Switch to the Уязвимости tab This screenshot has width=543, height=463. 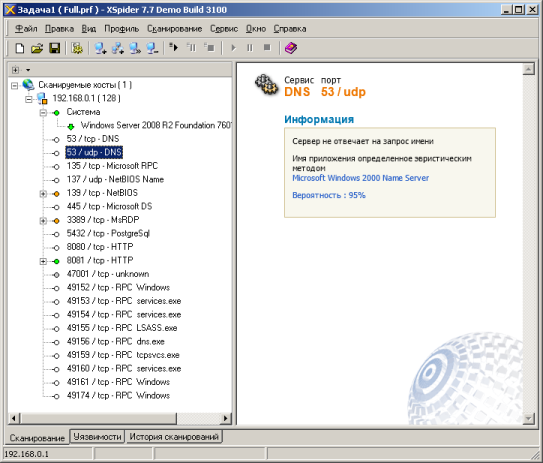[x=97, y=437]
